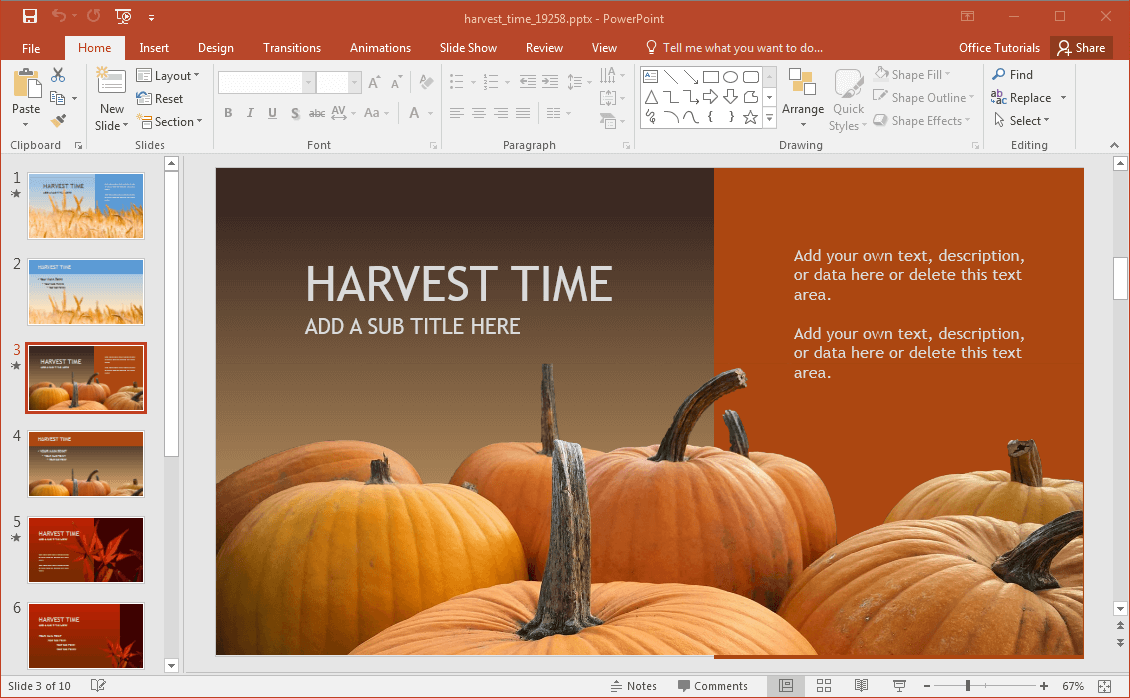
Task: Click the Font Color A button
Action: [x=414, y=112]
